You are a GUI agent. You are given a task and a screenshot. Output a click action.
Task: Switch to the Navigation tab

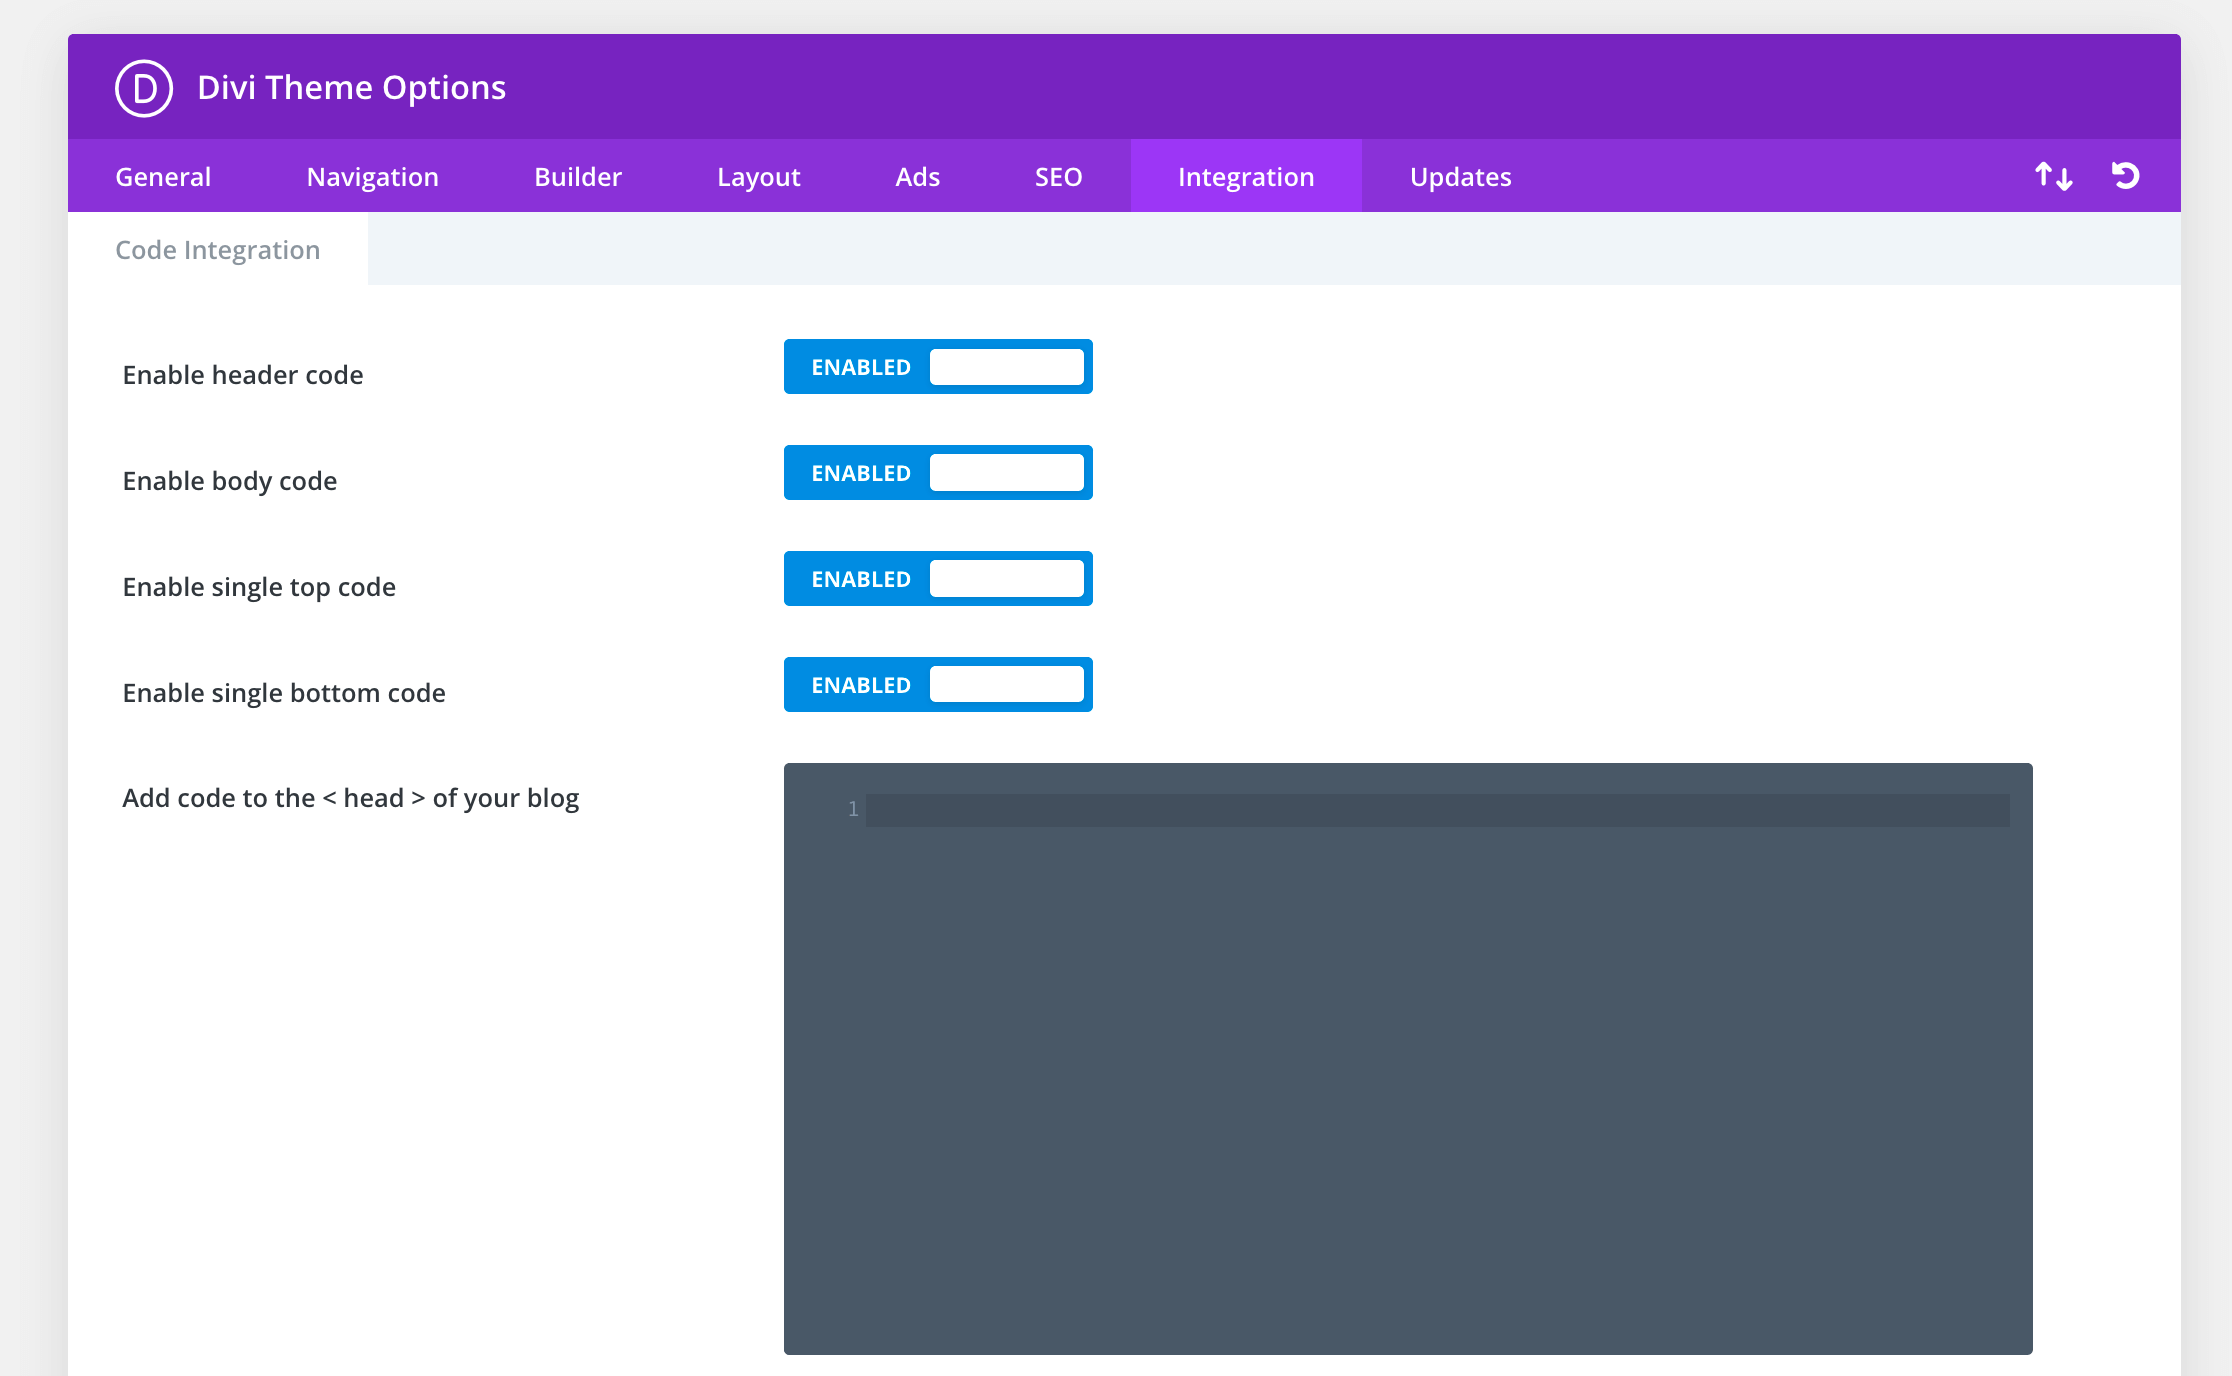coord(372,177)
